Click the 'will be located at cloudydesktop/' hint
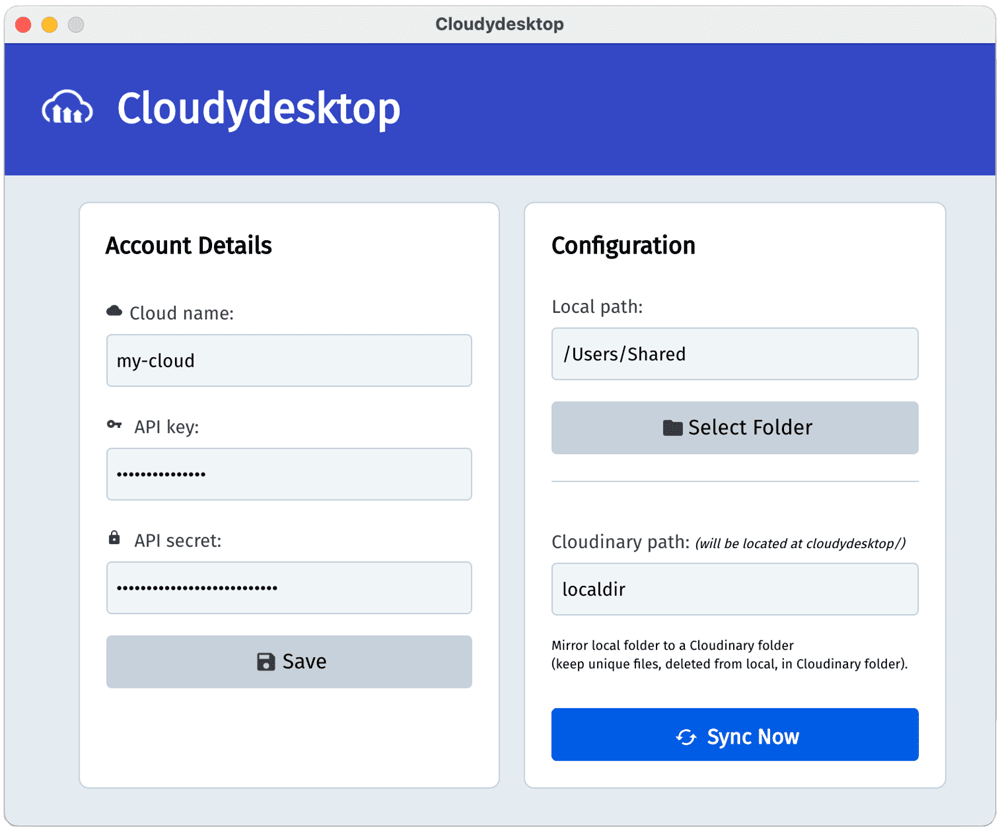The height and width of the screenshot is (833, 1000). (x=800, y=543)
